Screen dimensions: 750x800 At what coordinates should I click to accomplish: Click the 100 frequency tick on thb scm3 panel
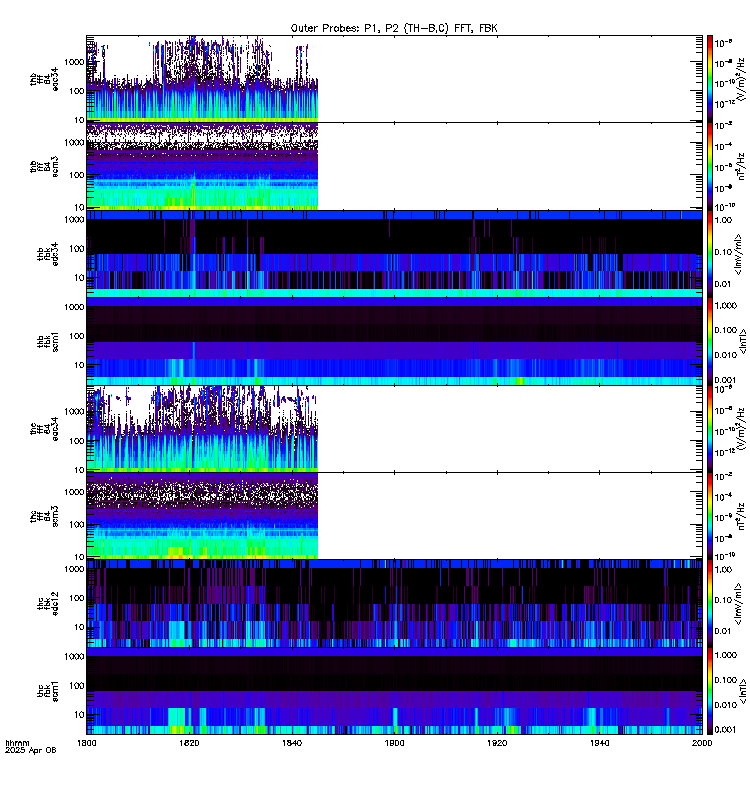[77, 174]
